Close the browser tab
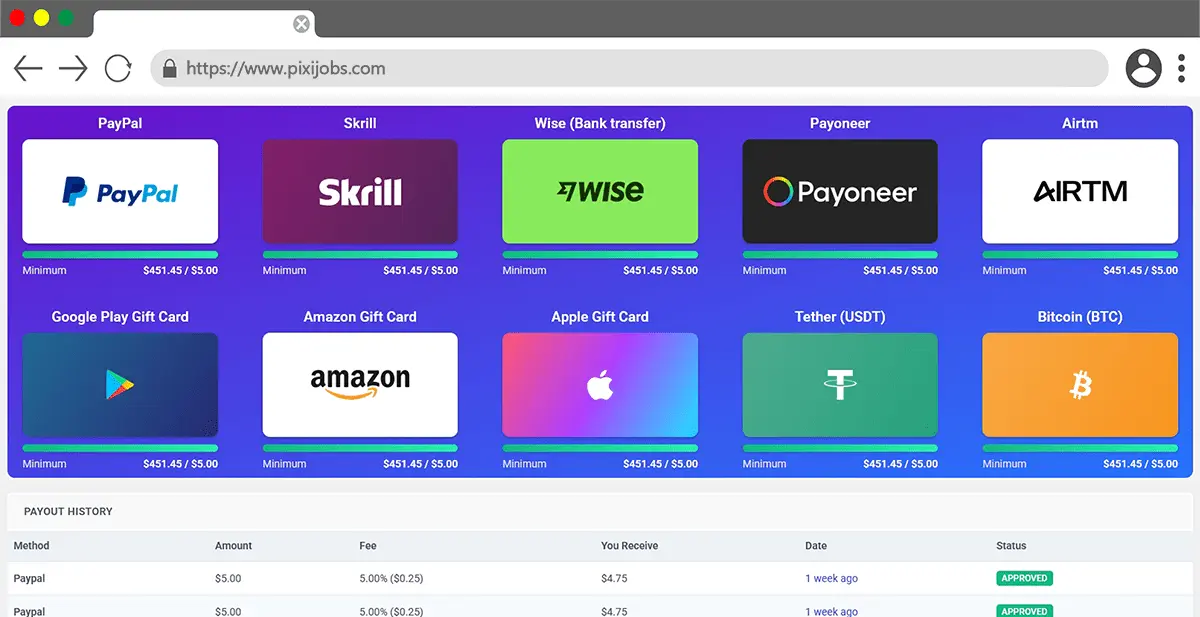 (x=301, y=24)
